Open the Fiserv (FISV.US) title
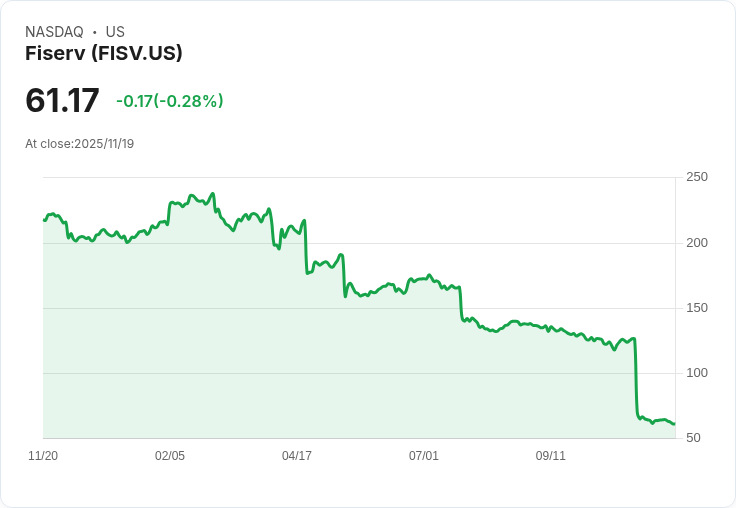This screenshot has height=508, width=736. coord(104,54)
